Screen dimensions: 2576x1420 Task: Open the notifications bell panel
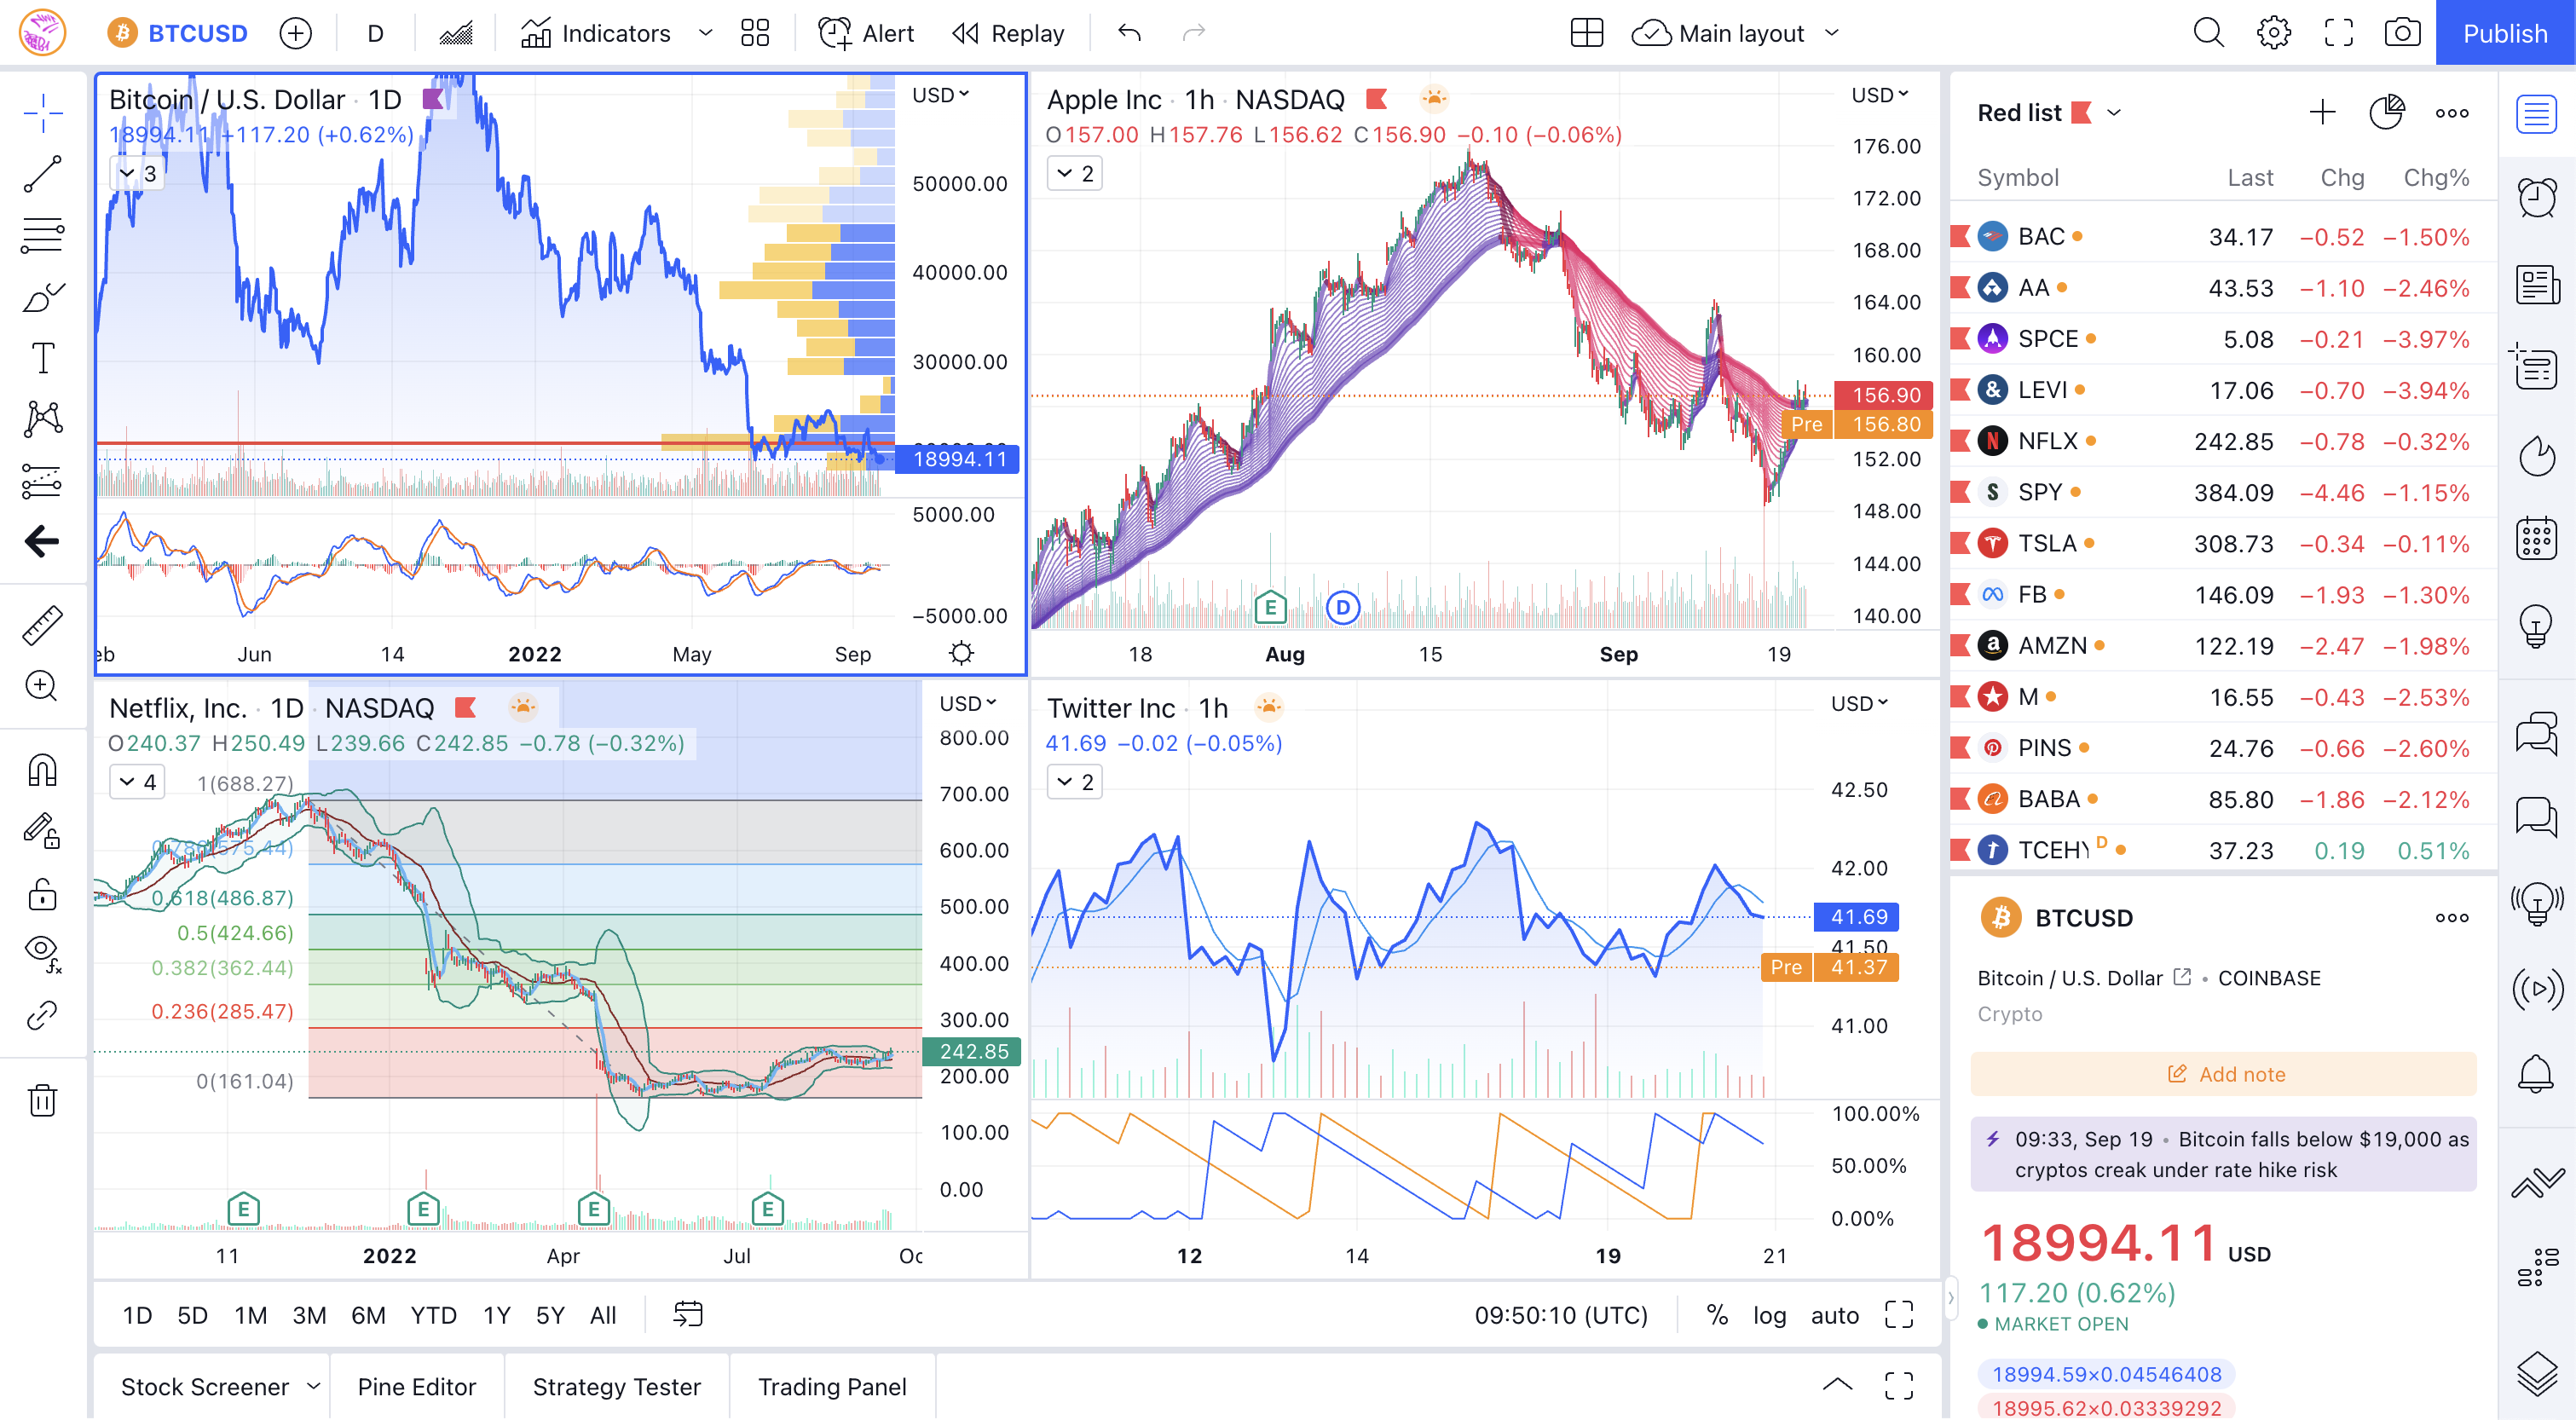pos(2537,1075)
